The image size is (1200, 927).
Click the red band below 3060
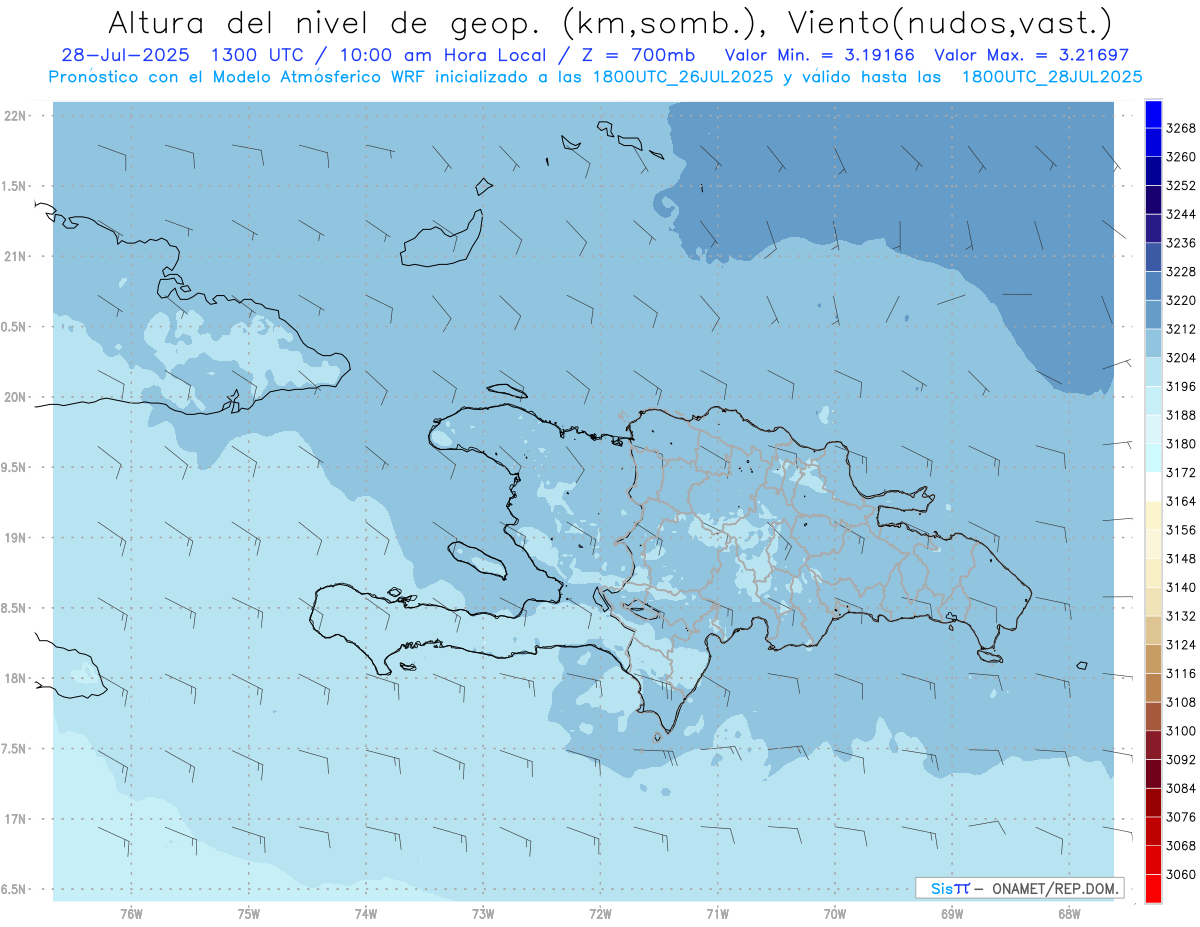pyautogui.click(x=1153, y=888)
